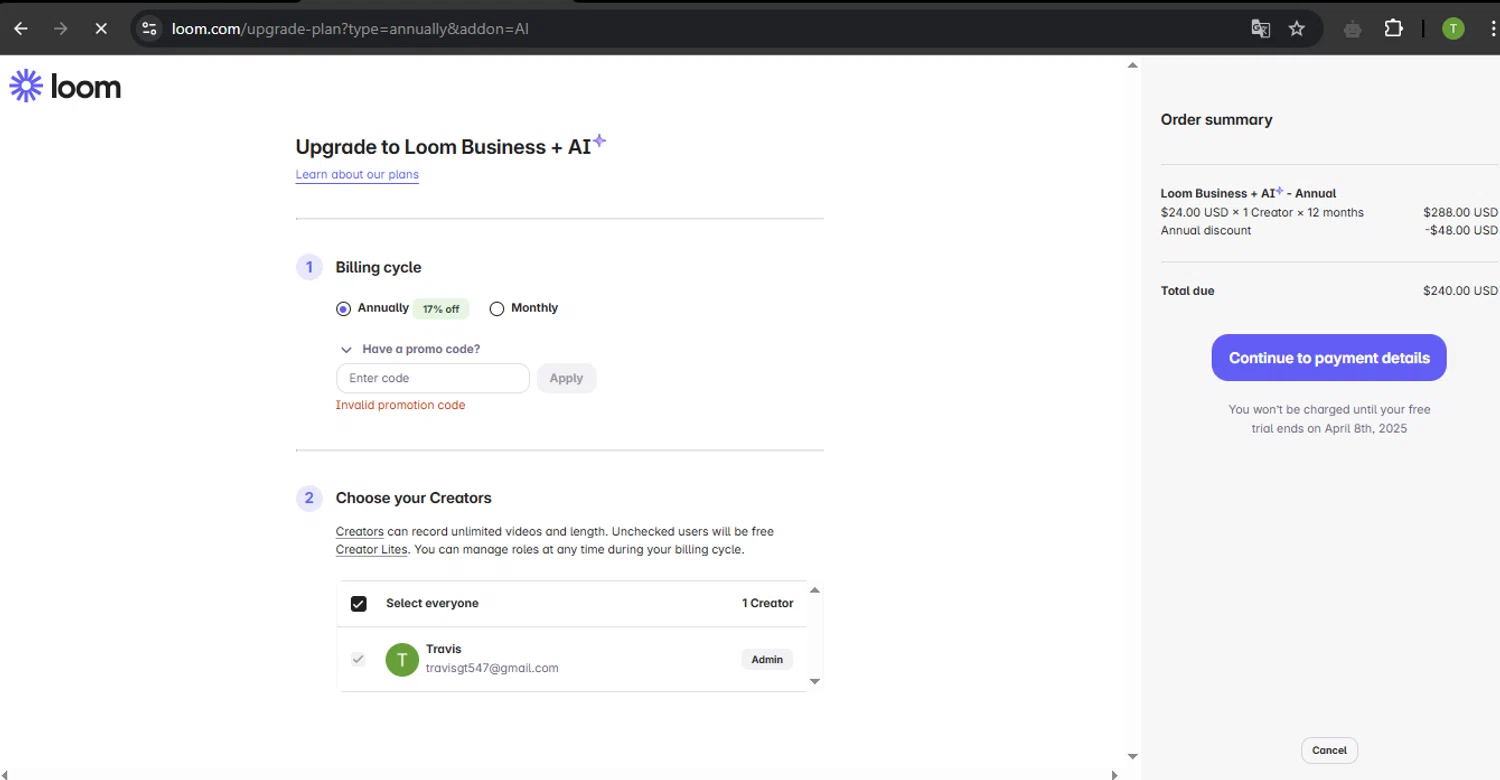Bookmark this page with star icon
1500x780 pixels.
(x=1297, y=29)
